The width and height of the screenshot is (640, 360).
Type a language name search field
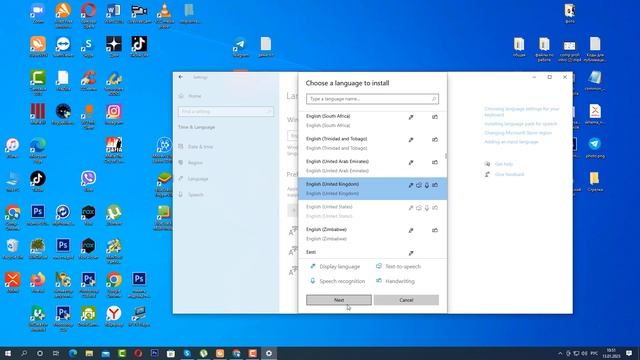[x=372, y=99]
